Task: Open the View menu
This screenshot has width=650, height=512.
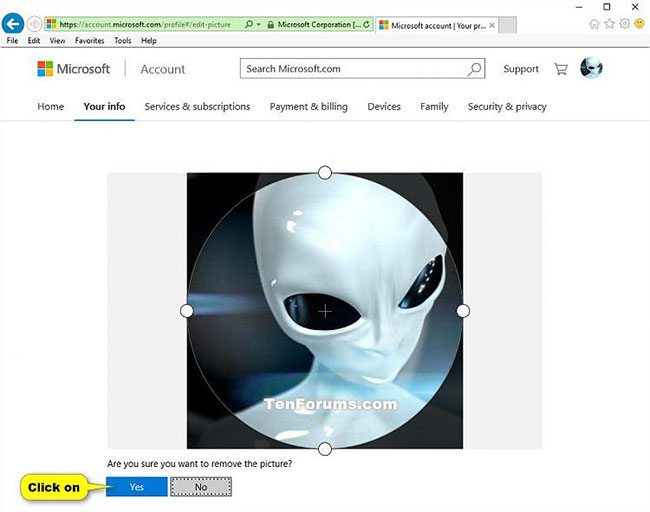Action: pos(57,41)
